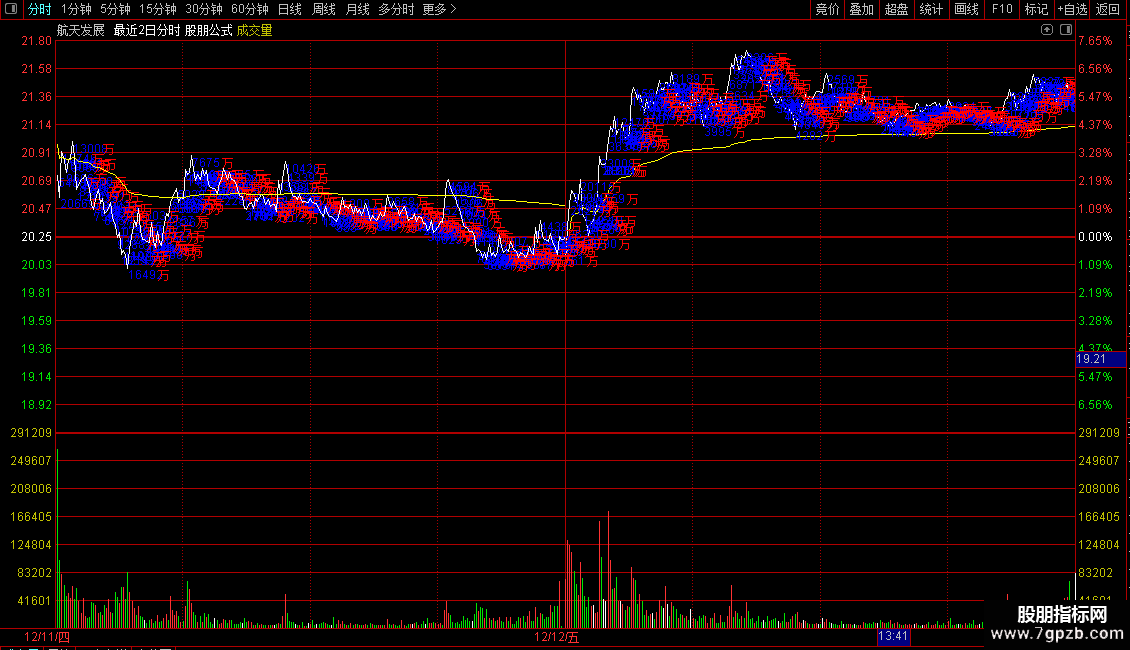Select the 1分钟 period tab
The width and height of the screenshot is (1130, 650).
point(76,9)
